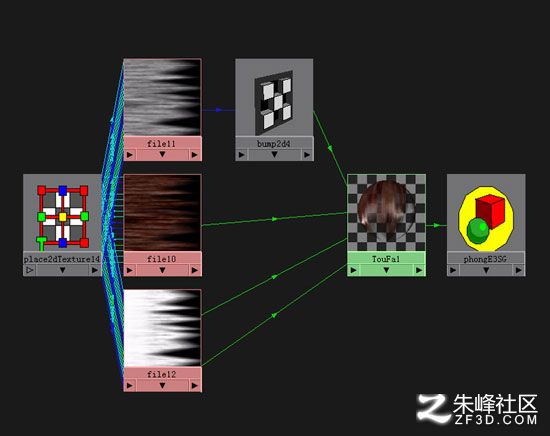Click bump2d4 right output connection arrow
Image resolution: width=550 pixels, height=436 pixels.
pos(307,155)
